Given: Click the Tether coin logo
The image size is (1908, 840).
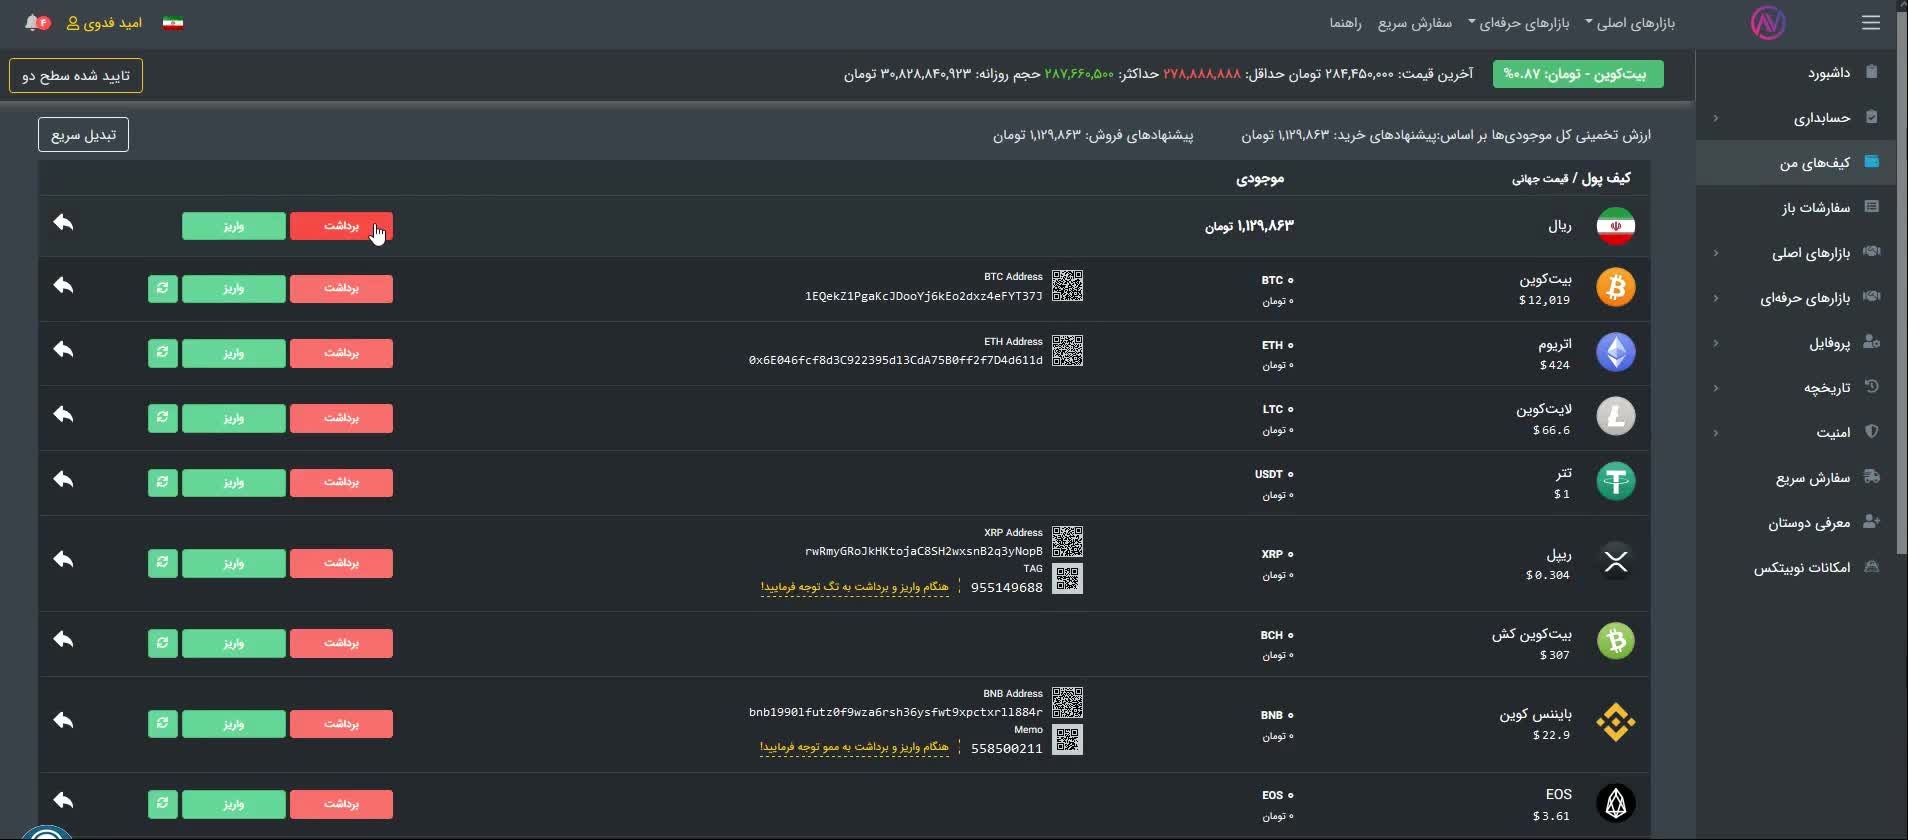Looking at the screenshot, I should [1615, 481].
